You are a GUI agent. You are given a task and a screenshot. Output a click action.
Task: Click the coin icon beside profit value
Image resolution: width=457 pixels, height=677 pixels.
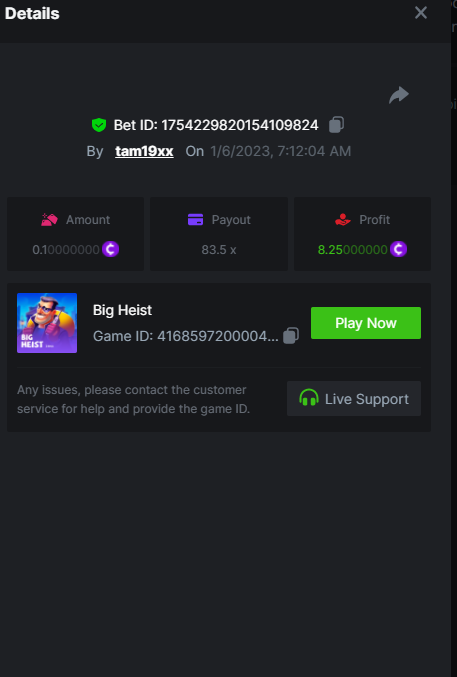pyautogui.click(x=398, y=249)
